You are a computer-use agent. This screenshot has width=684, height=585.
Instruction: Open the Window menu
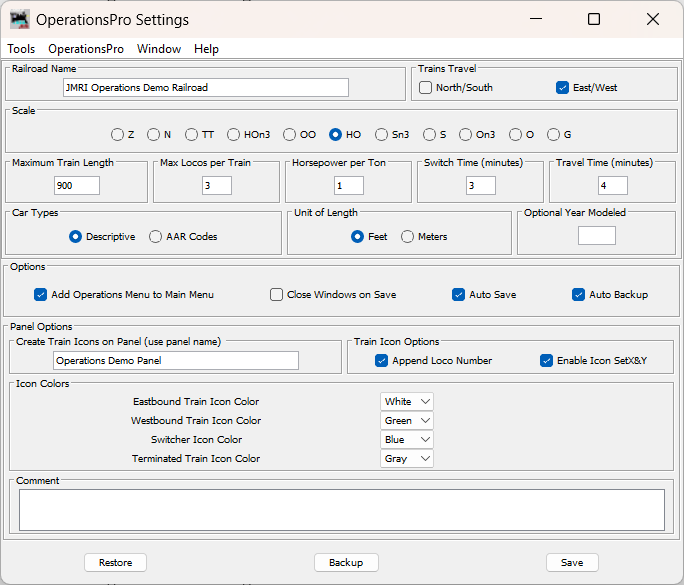coord(159,49)
